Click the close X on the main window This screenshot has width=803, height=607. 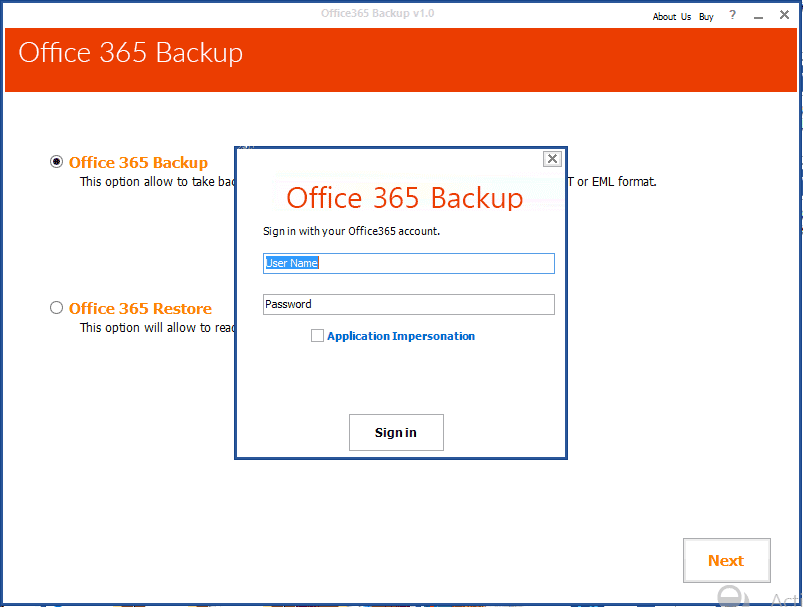pos(785,14)
